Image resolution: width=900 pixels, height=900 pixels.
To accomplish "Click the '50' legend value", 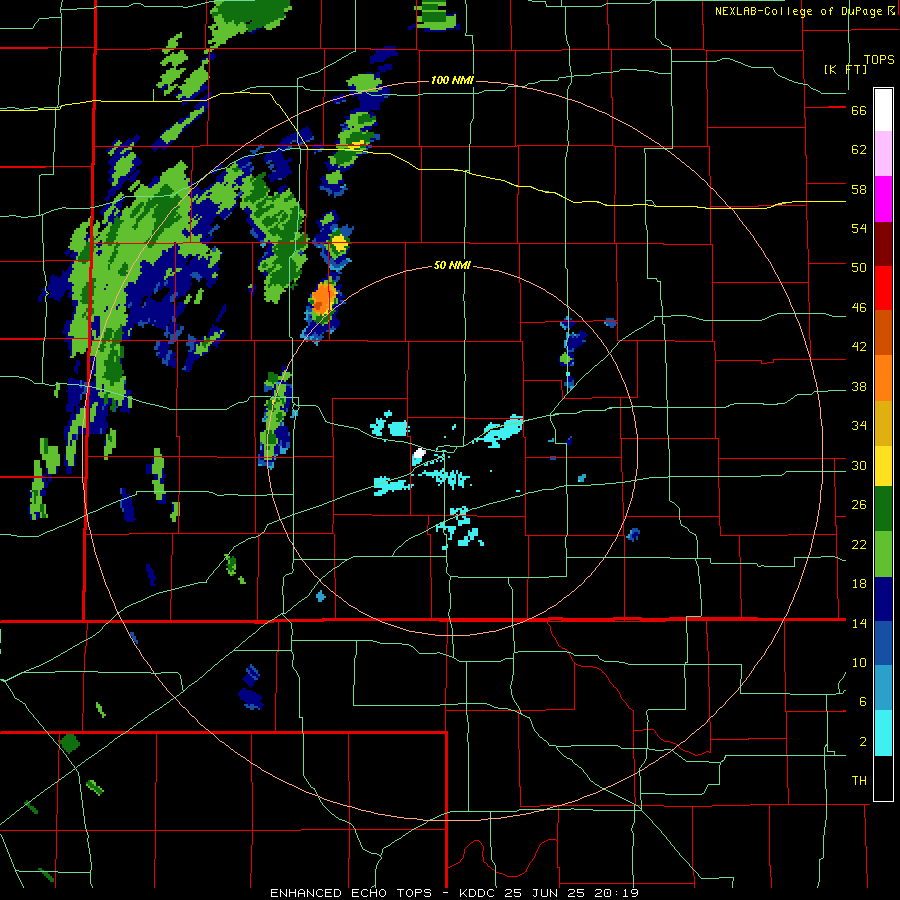I will point(859,268).
